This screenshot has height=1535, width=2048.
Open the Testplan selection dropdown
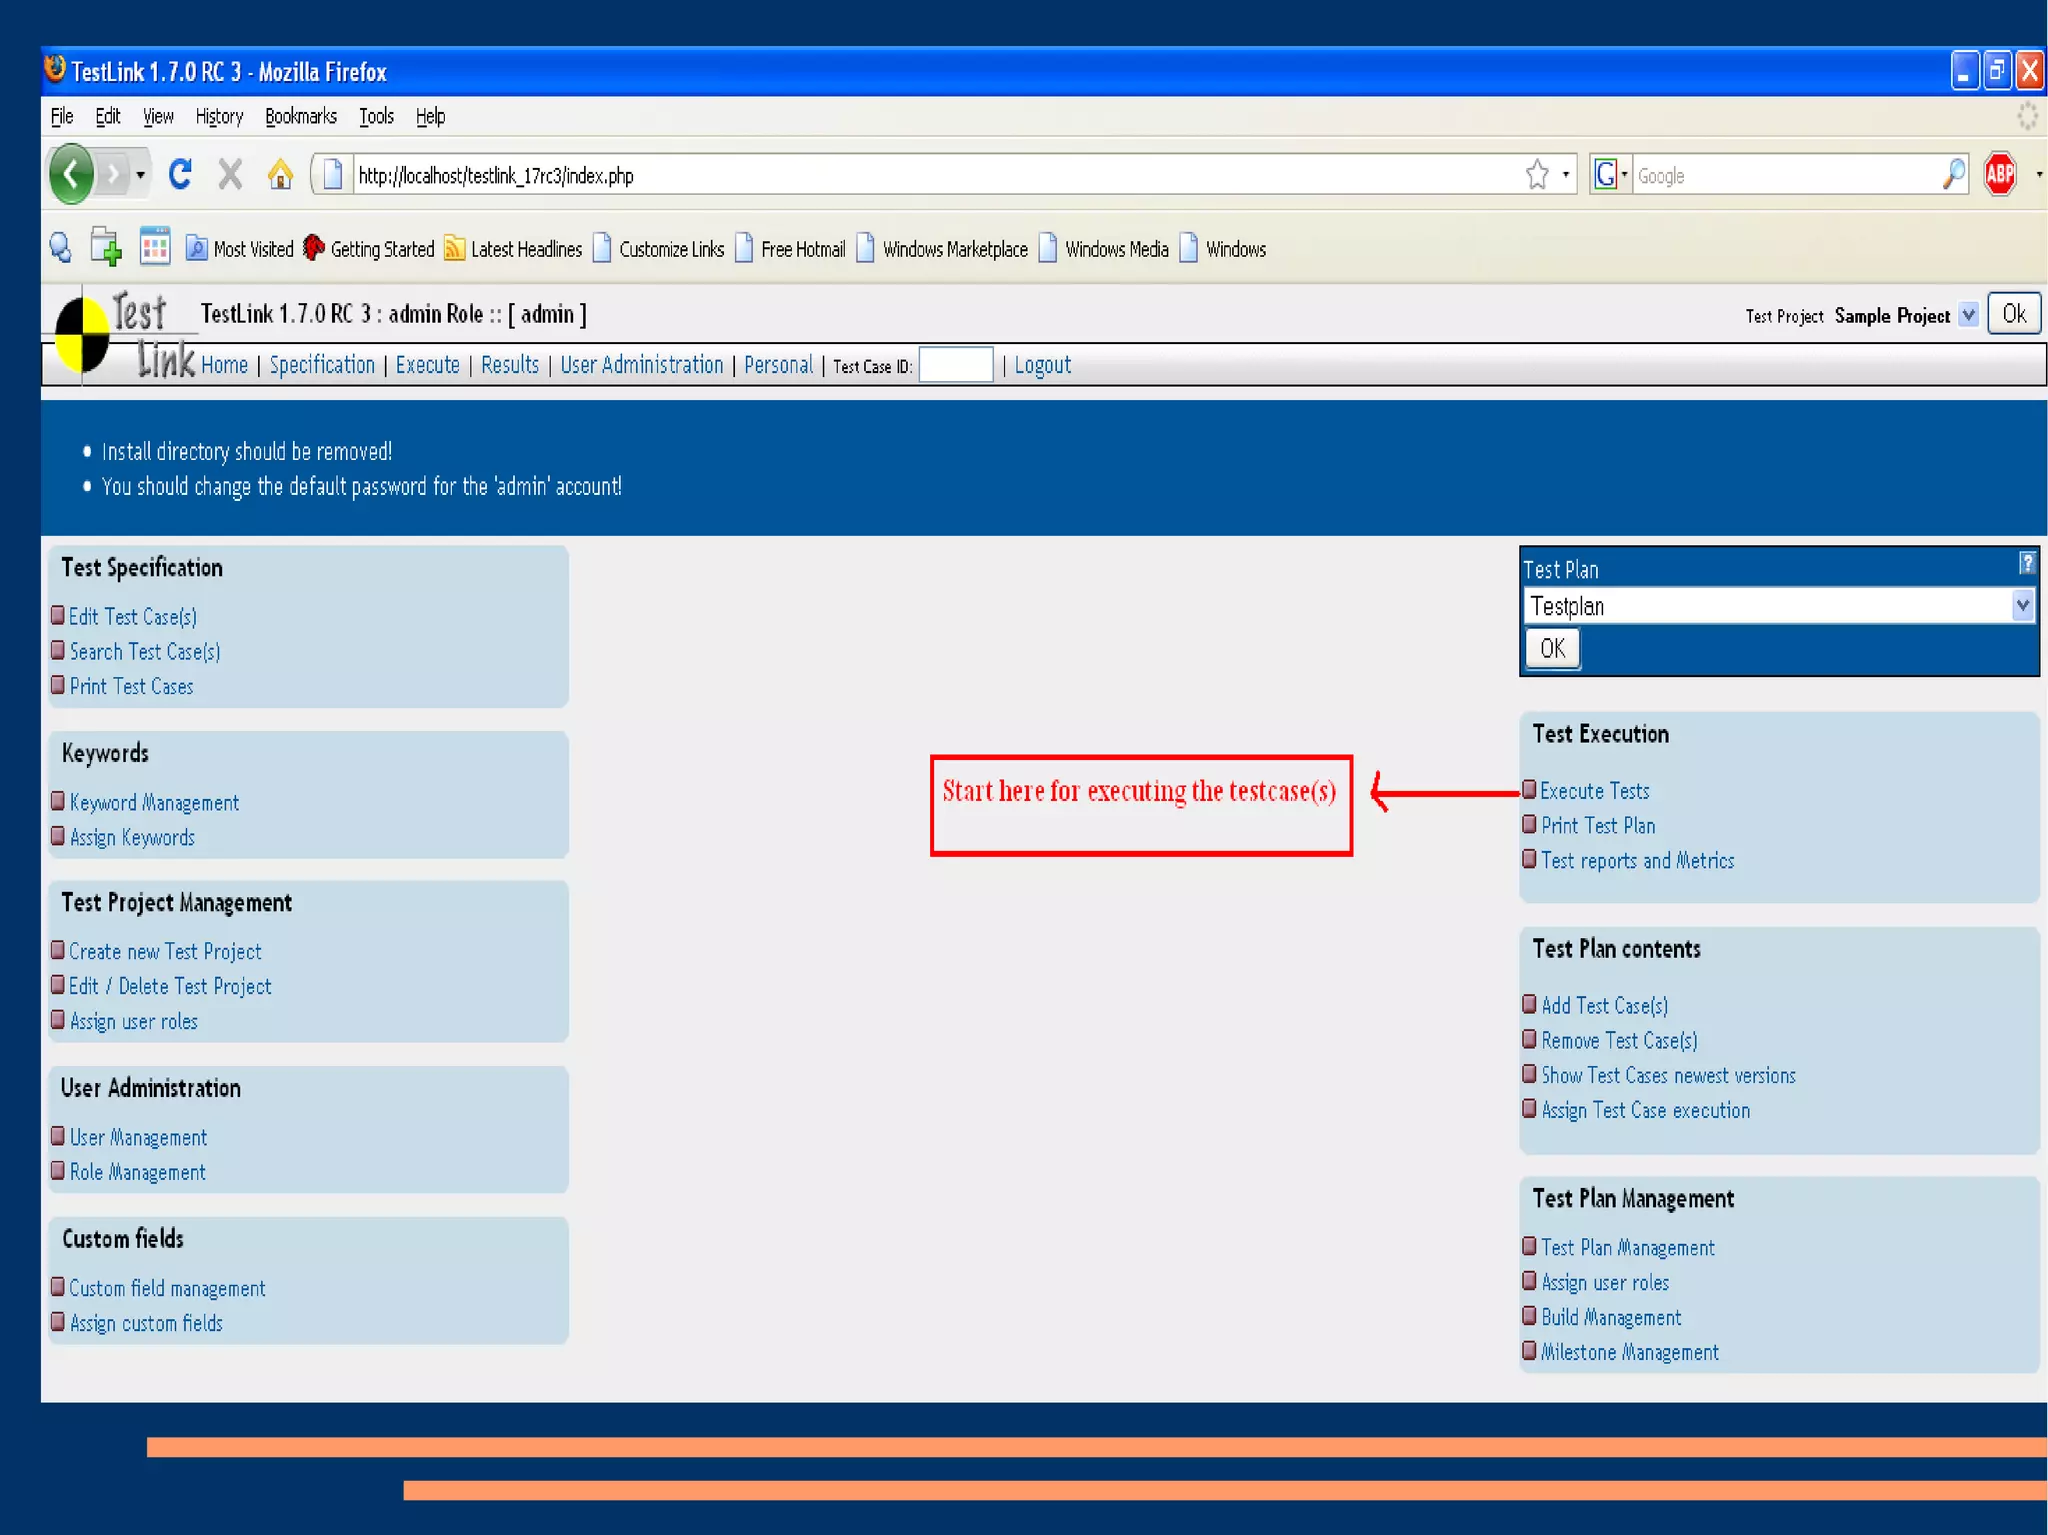point(1780,606)
